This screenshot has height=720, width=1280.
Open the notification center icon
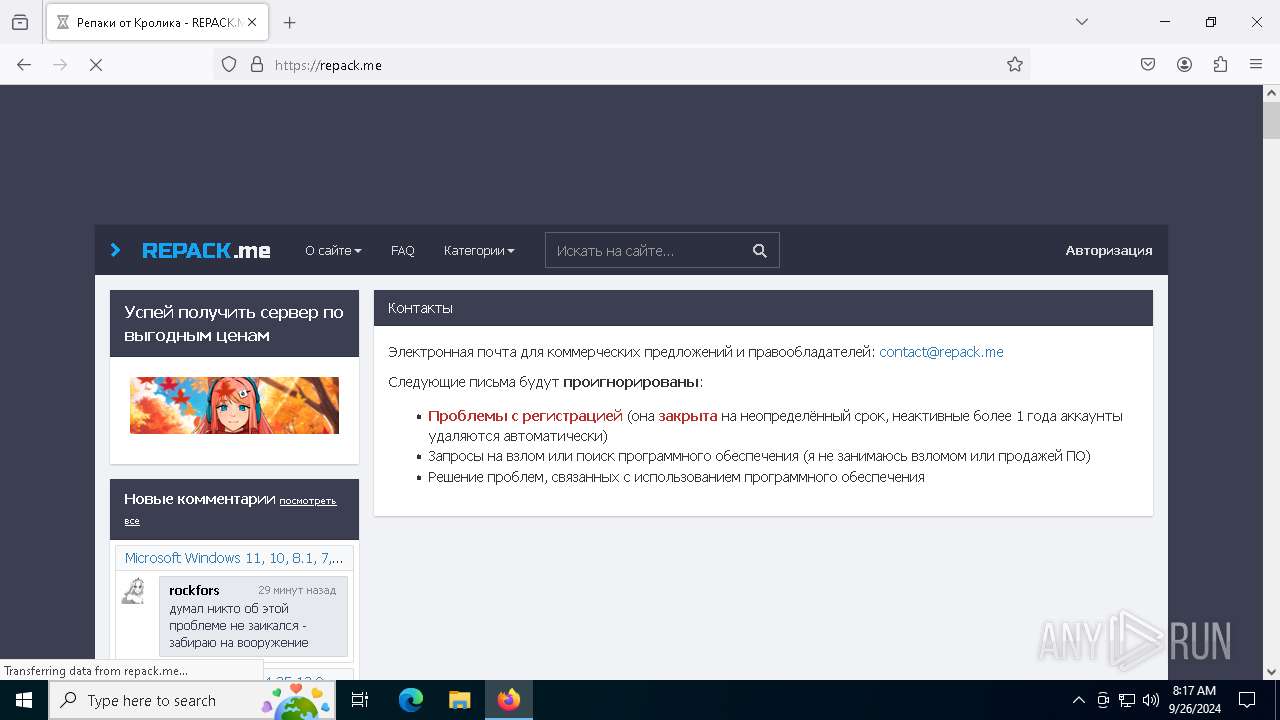1247,700
